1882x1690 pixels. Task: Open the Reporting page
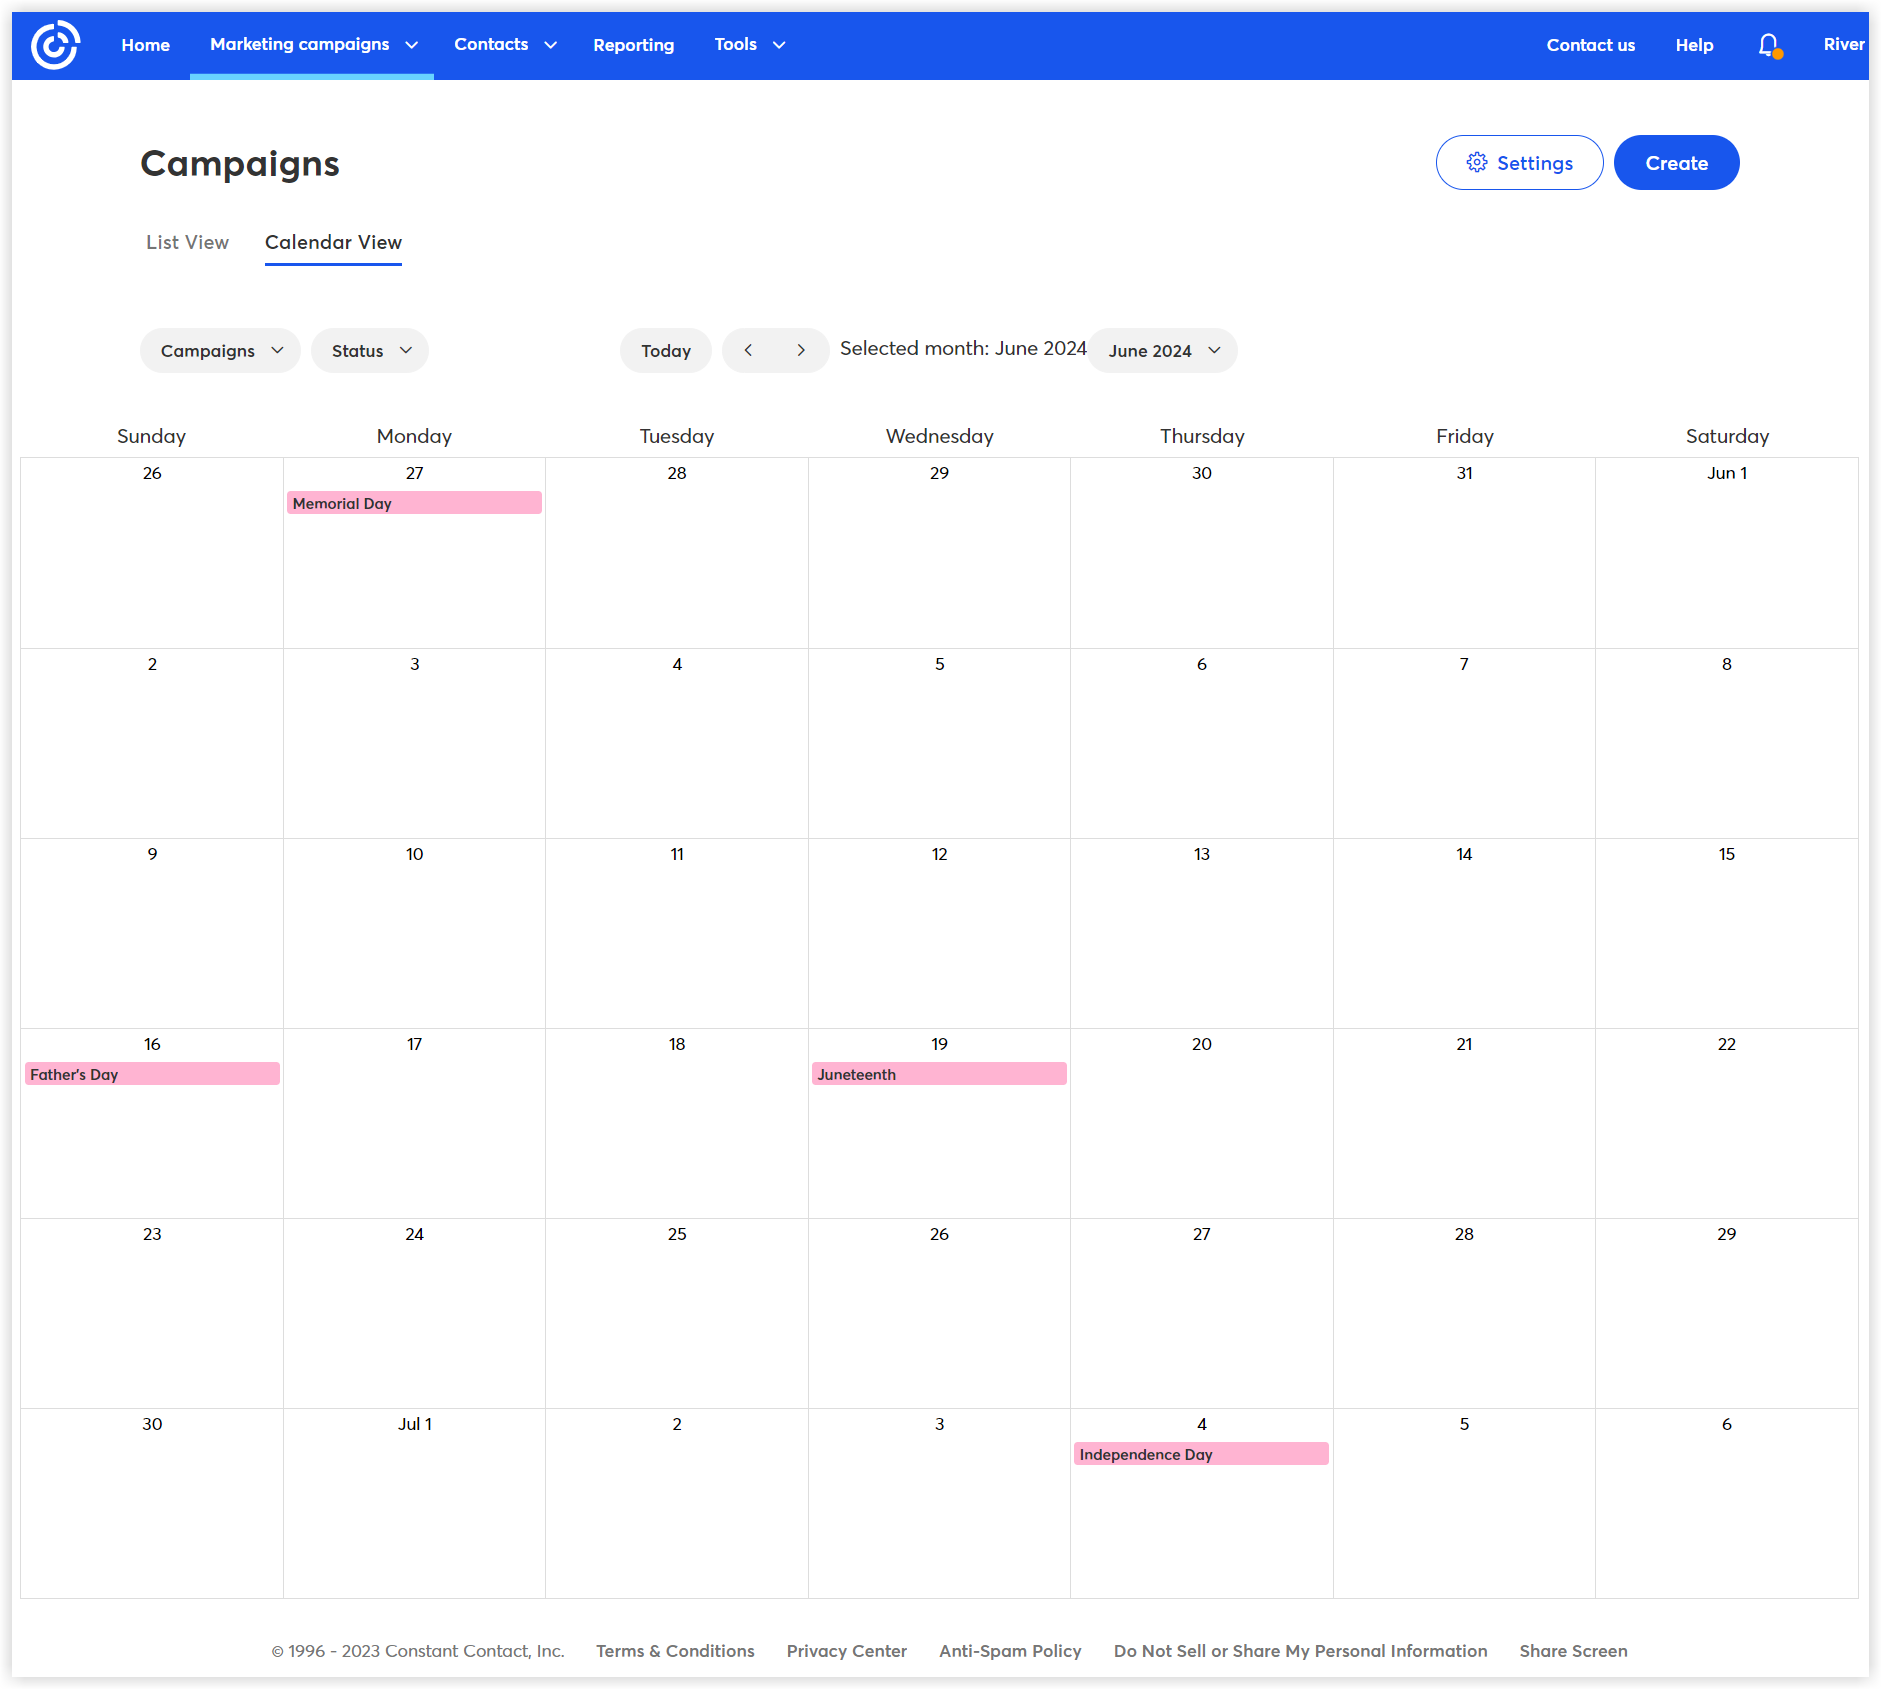[x=634, y=44]
